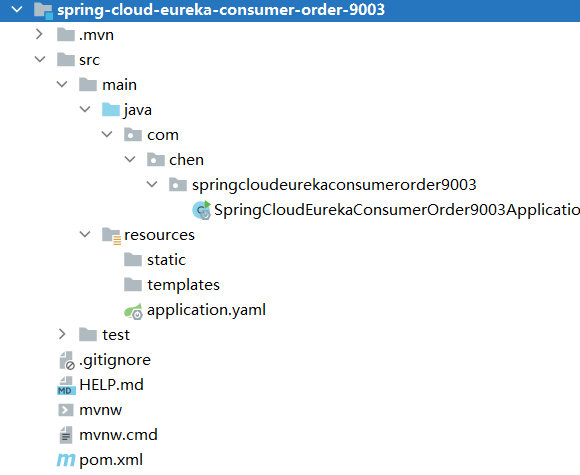
Task: Select the static folder
Action: [155, 260]
